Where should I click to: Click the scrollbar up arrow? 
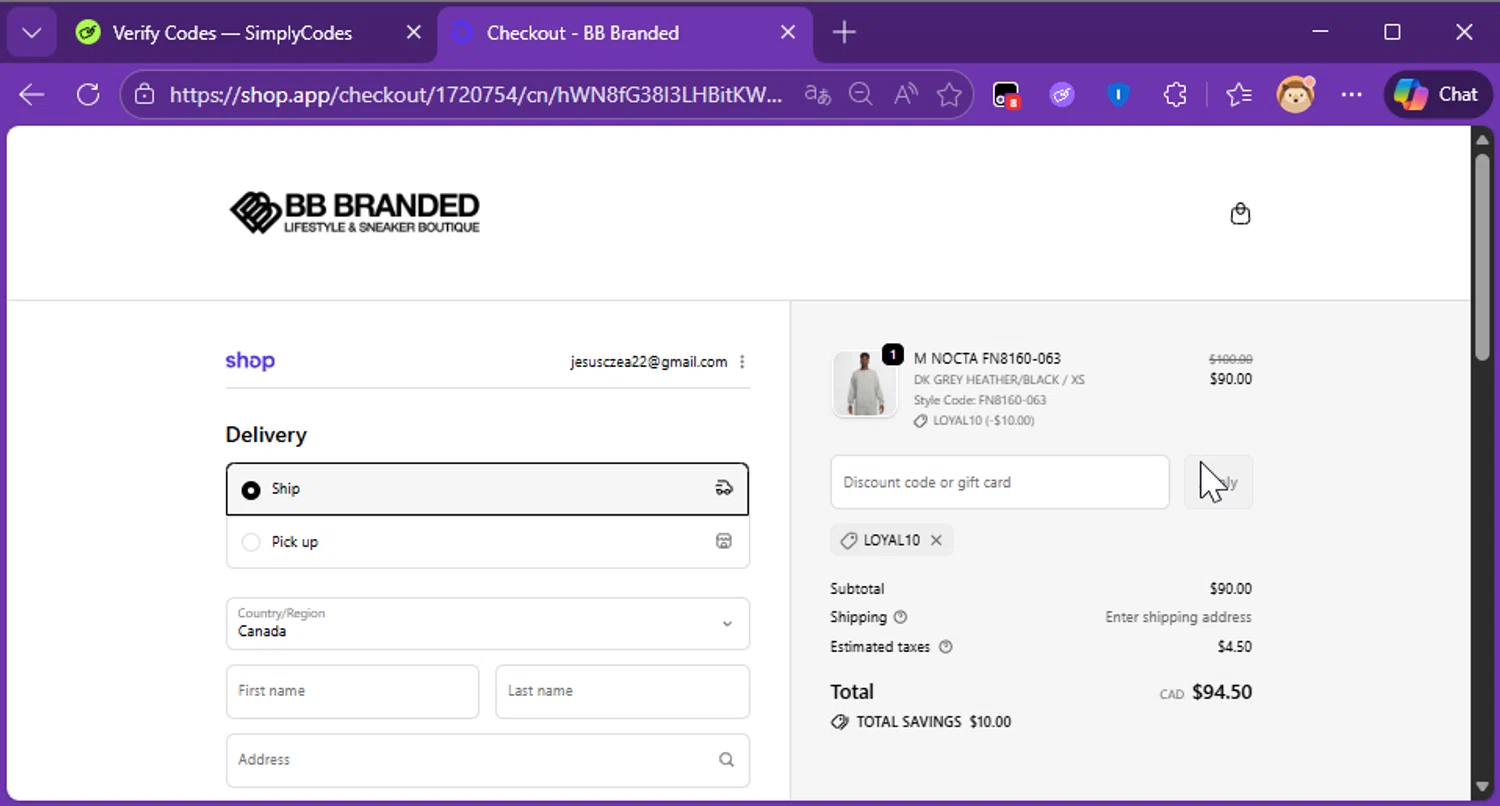pyautogui.click(x=1482, y=139)
